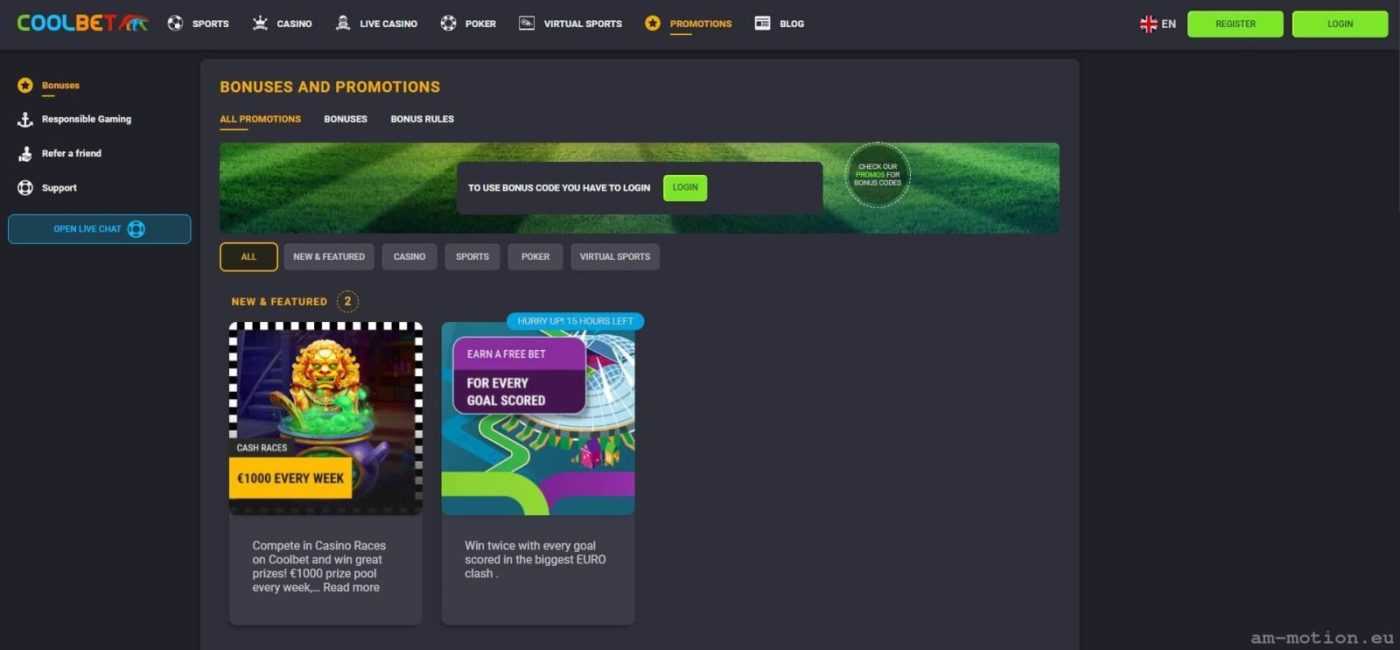The image size is (1400, 650).
Task: Click the Bonuses star icon in sidebar
Action: 25,85
